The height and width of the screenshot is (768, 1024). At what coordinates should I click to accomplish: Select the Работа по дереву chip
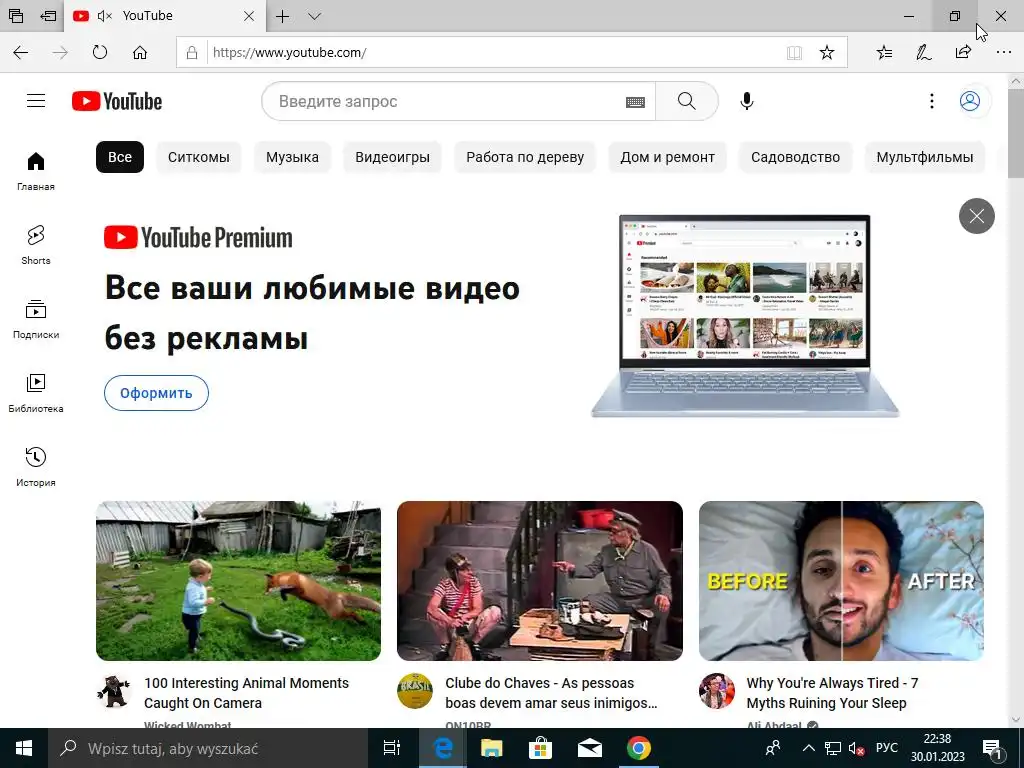tap(525, 157)
